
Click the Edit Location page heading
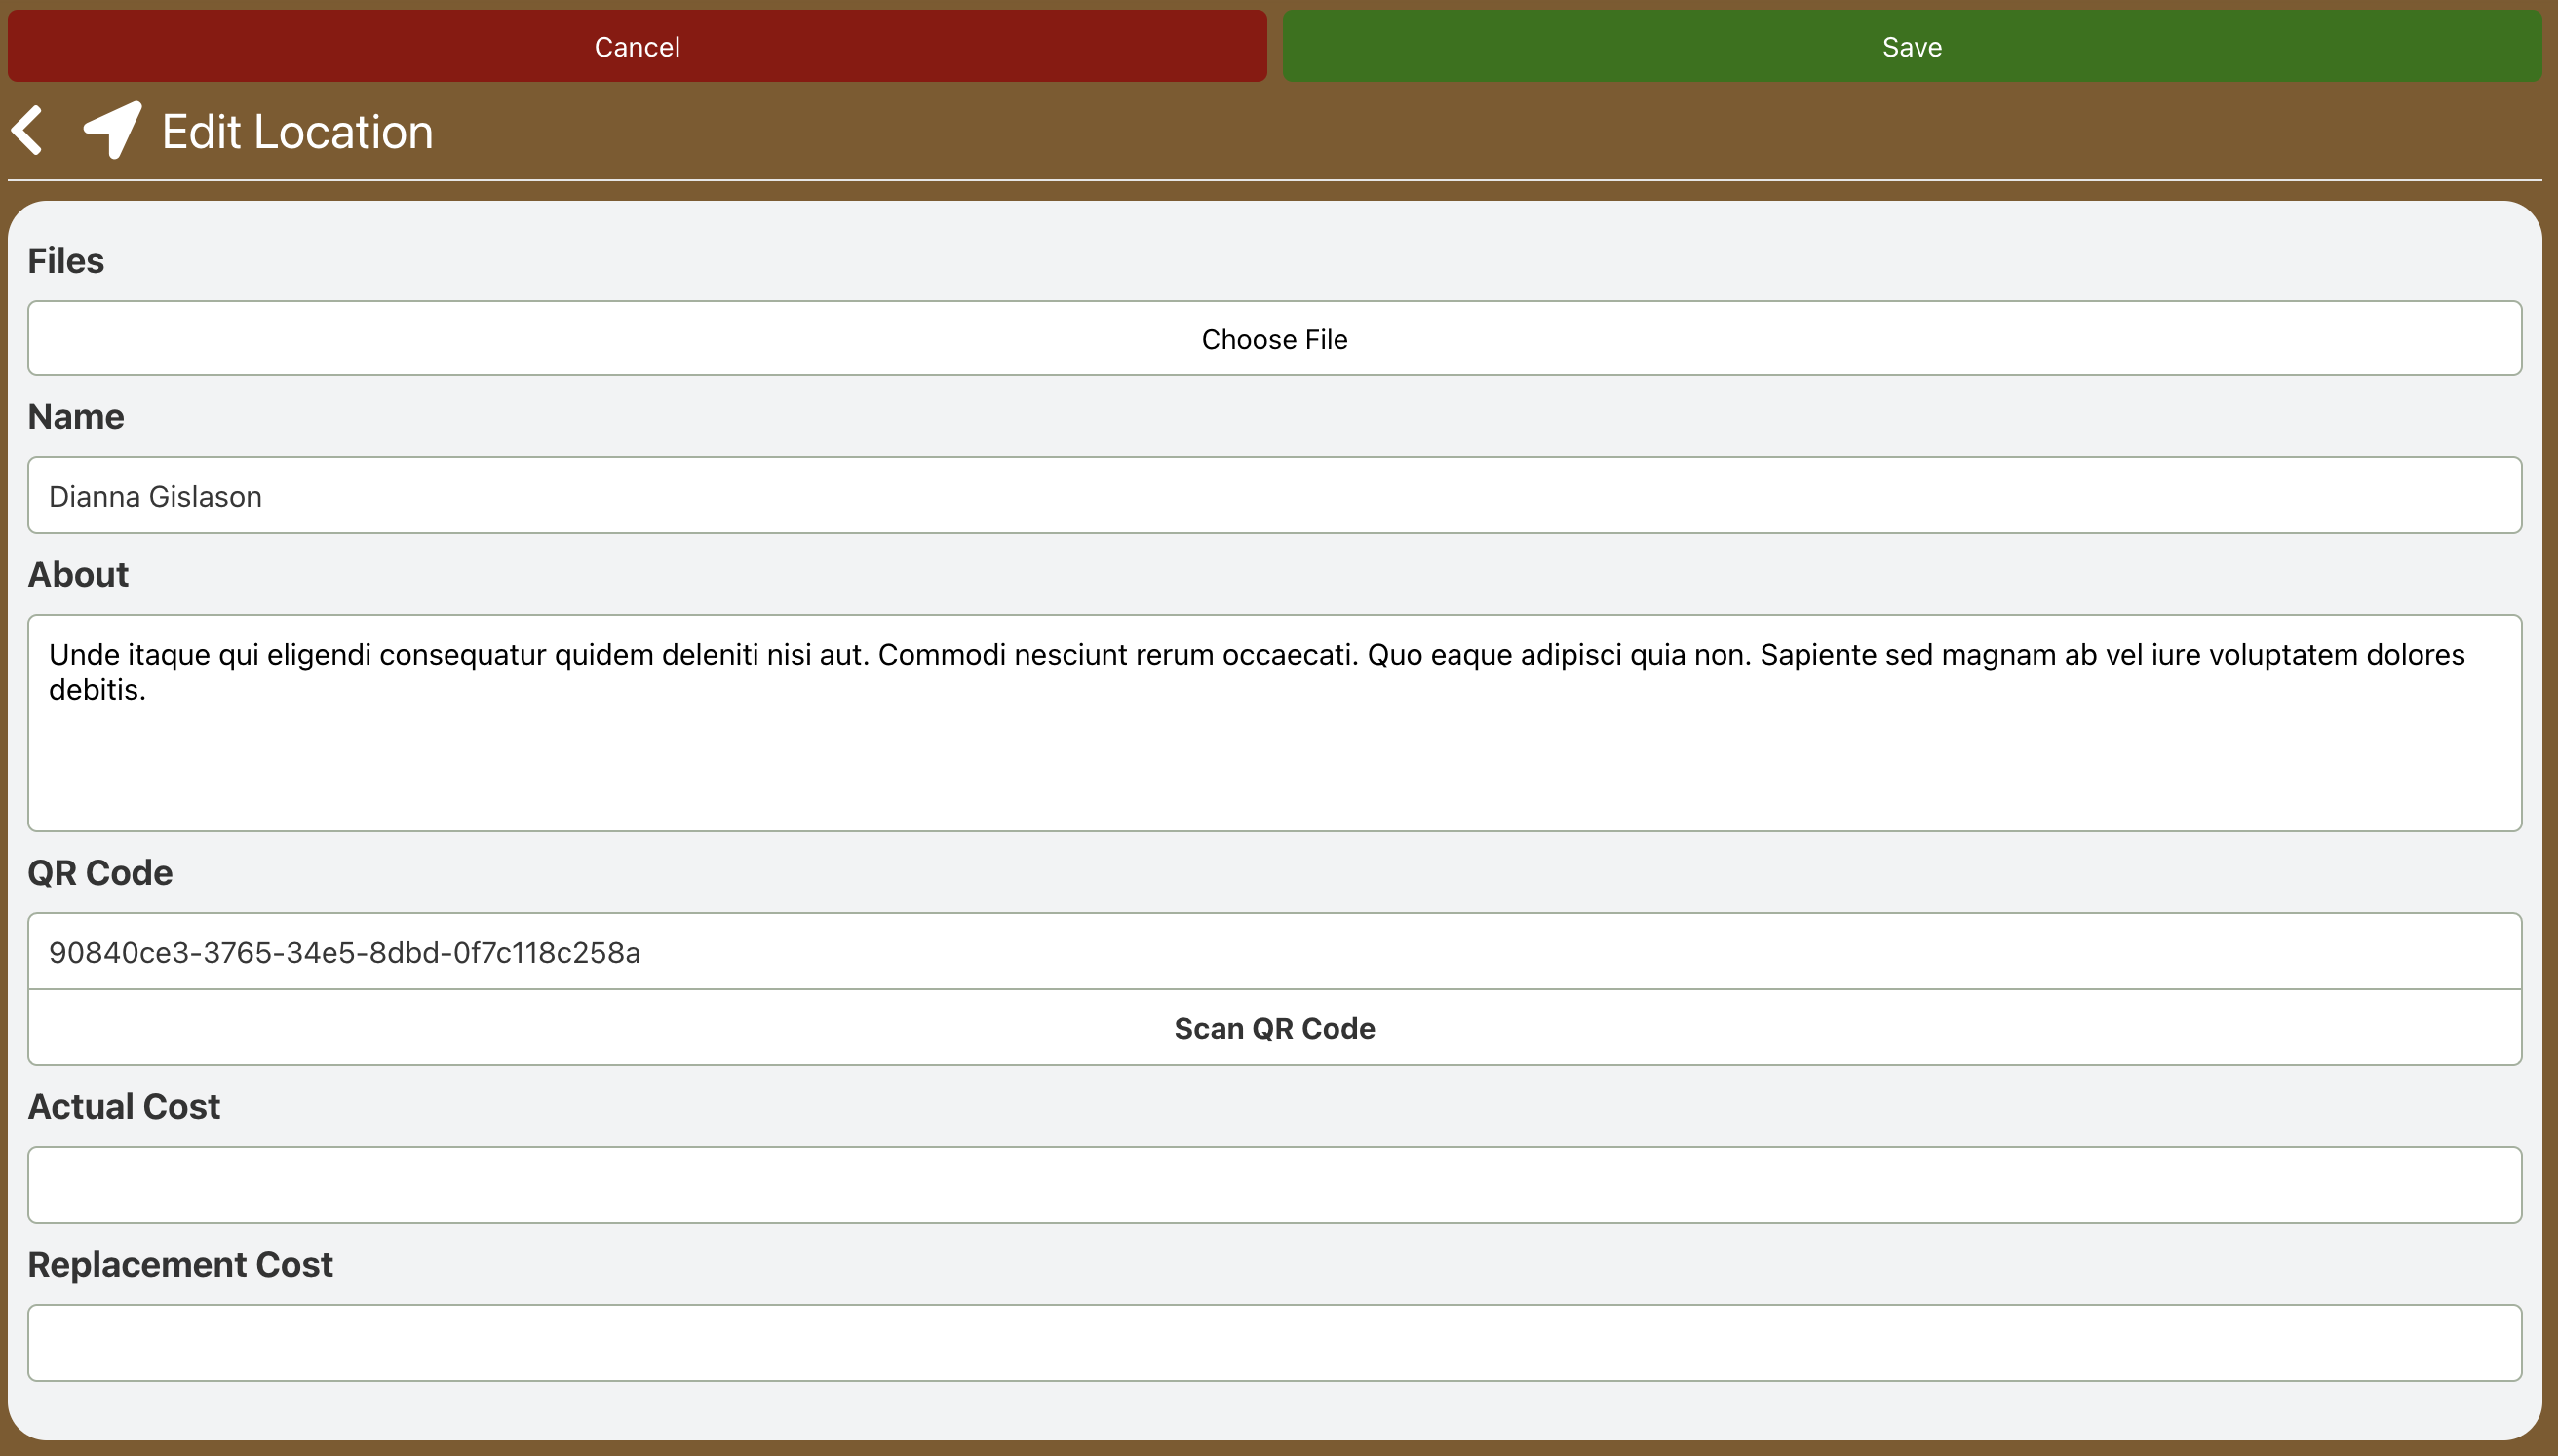297,132
